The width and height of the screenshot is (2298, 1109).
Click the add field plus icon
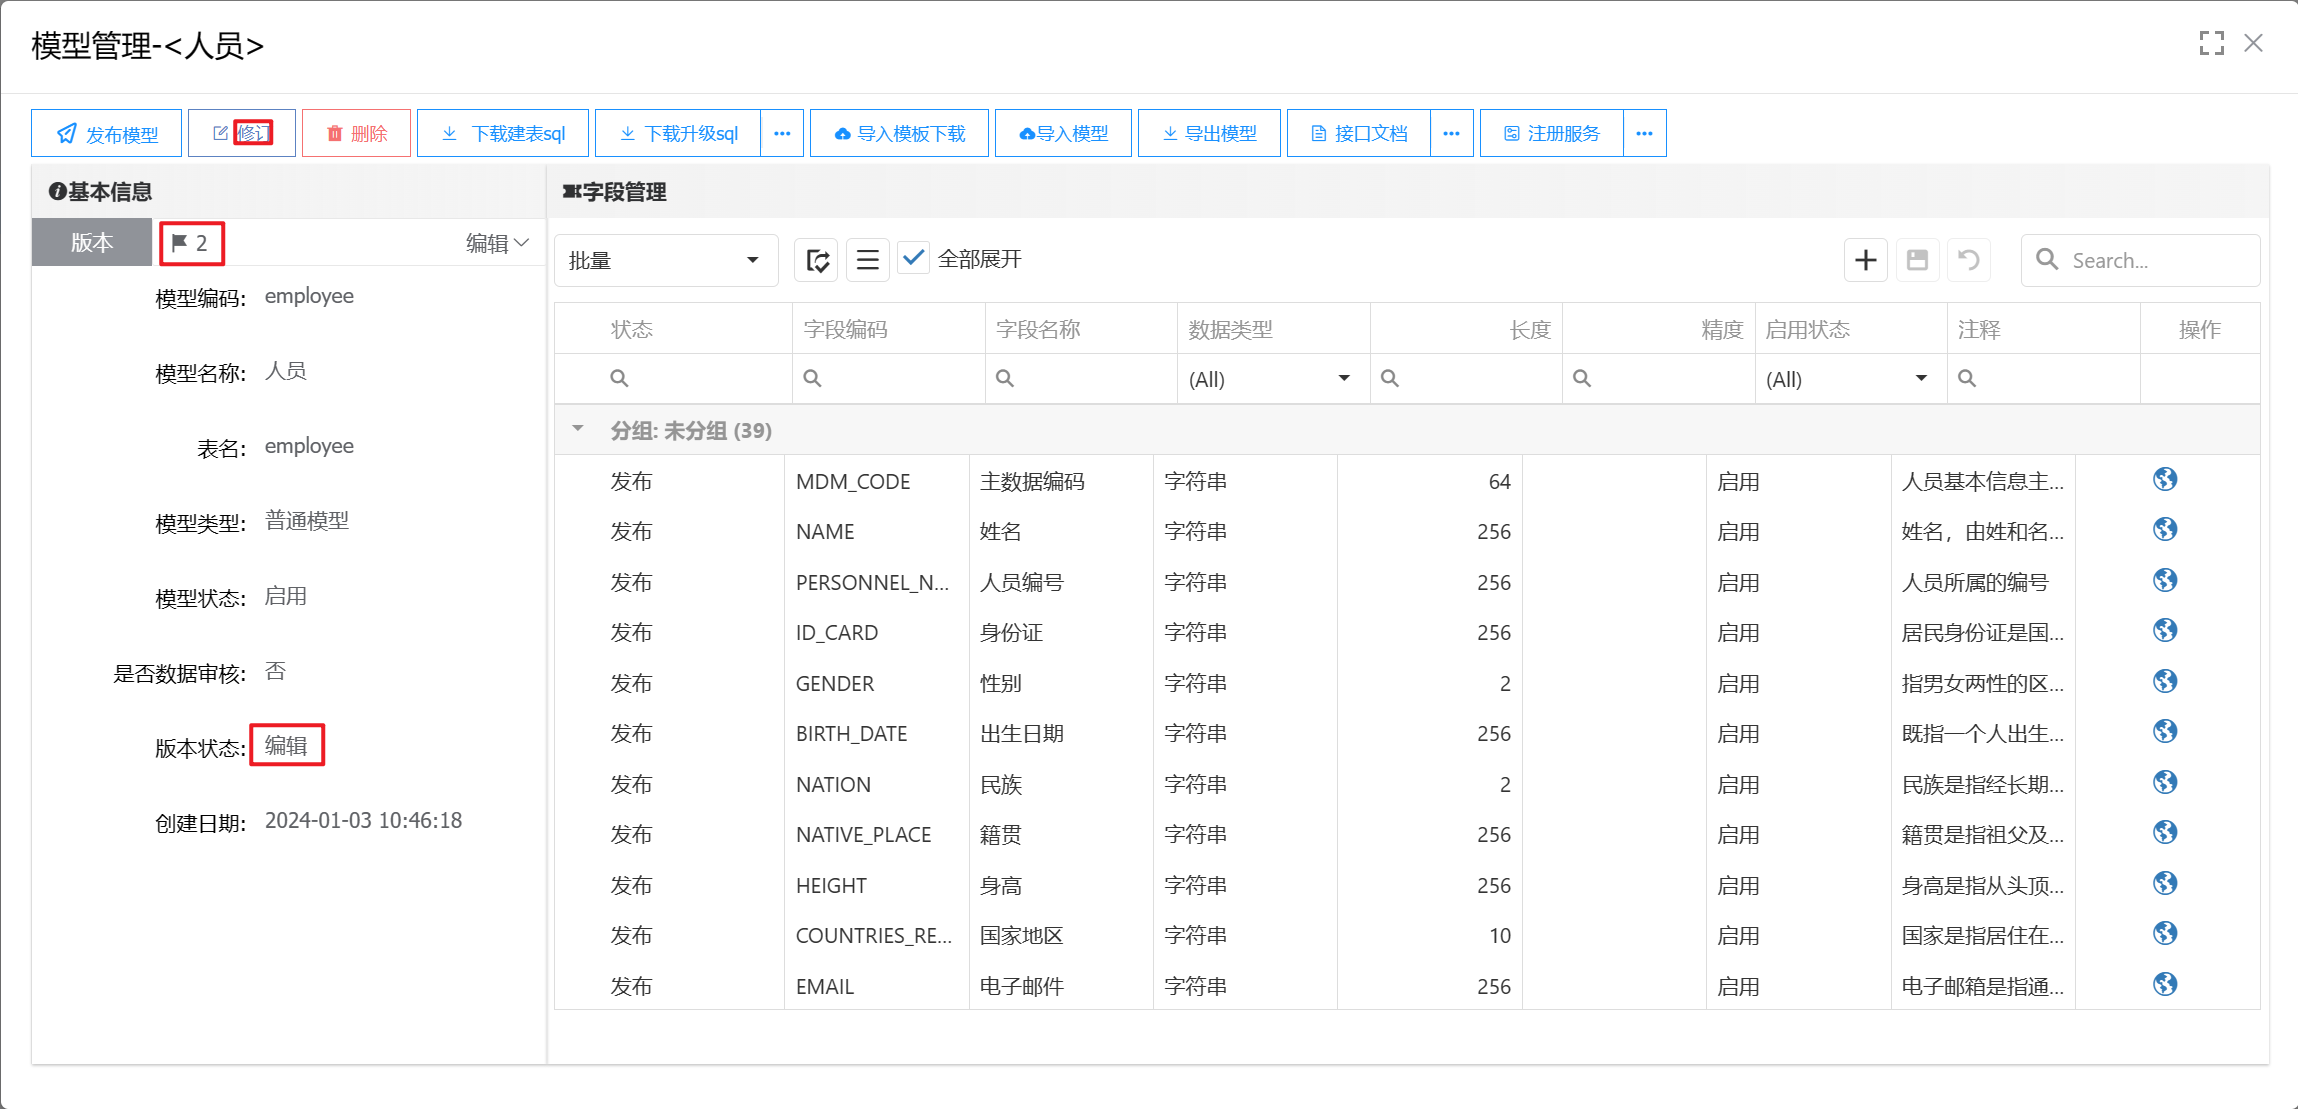coord(1865,260)
